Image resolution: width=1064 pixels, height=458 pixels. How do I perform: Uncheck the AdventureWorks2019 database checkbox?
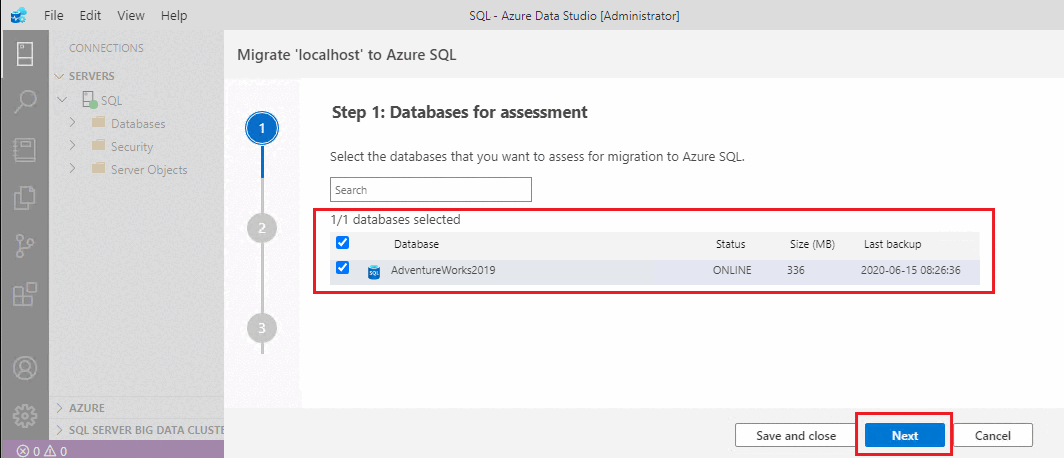343,268
